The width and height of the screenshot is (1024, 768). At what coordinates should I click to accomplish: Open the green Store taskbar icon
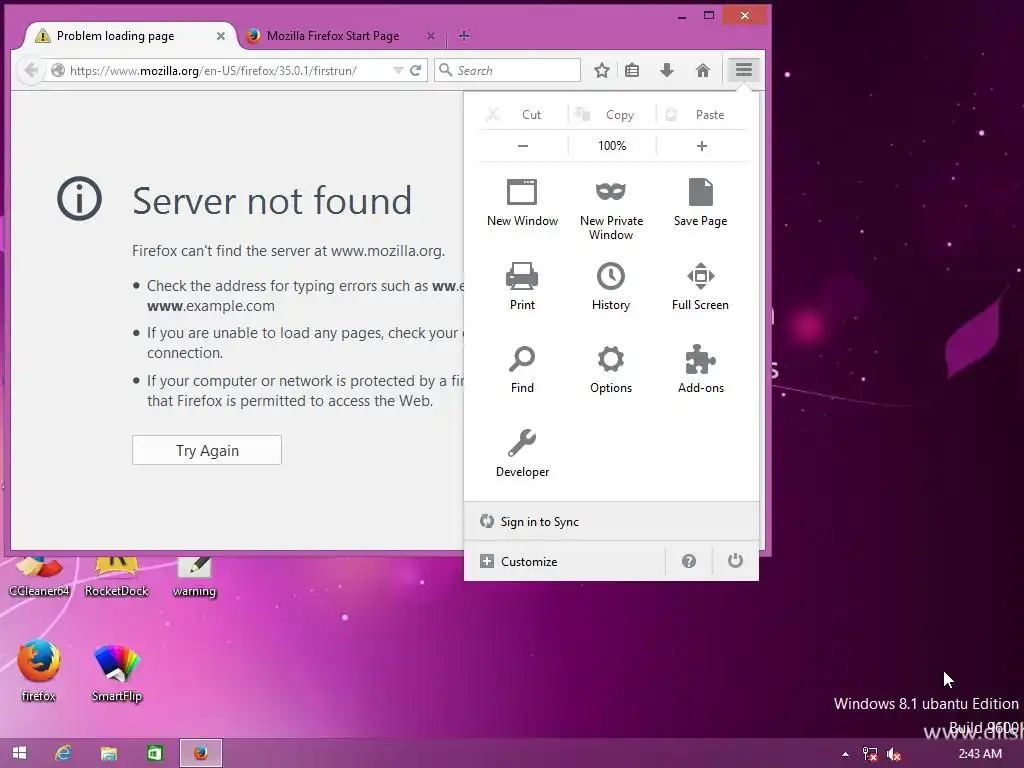tap(155, 753)
